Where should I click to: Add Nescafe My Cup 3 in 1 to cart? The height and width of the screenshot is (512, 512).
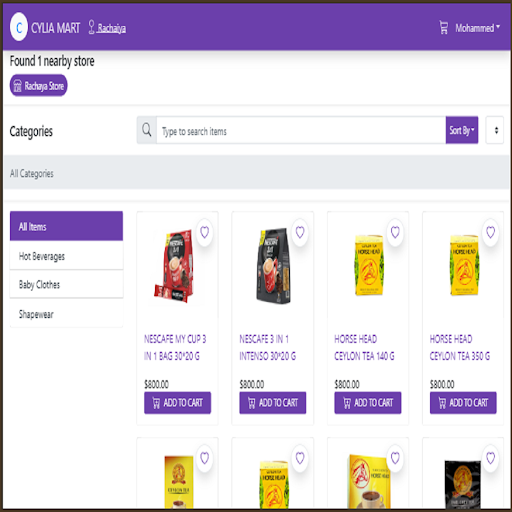tap(177, 403)
